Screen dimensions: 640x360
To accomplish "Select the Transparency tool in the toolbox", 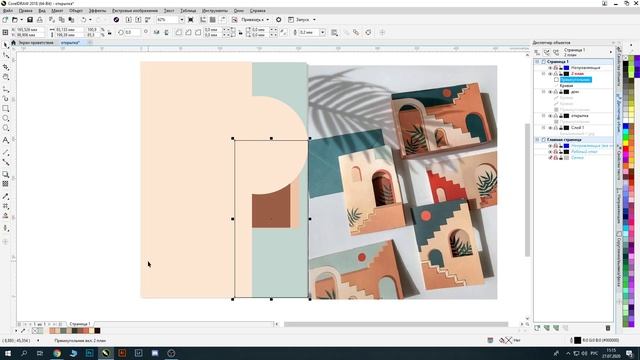I will pyautogui.click(x=6, y=184).
